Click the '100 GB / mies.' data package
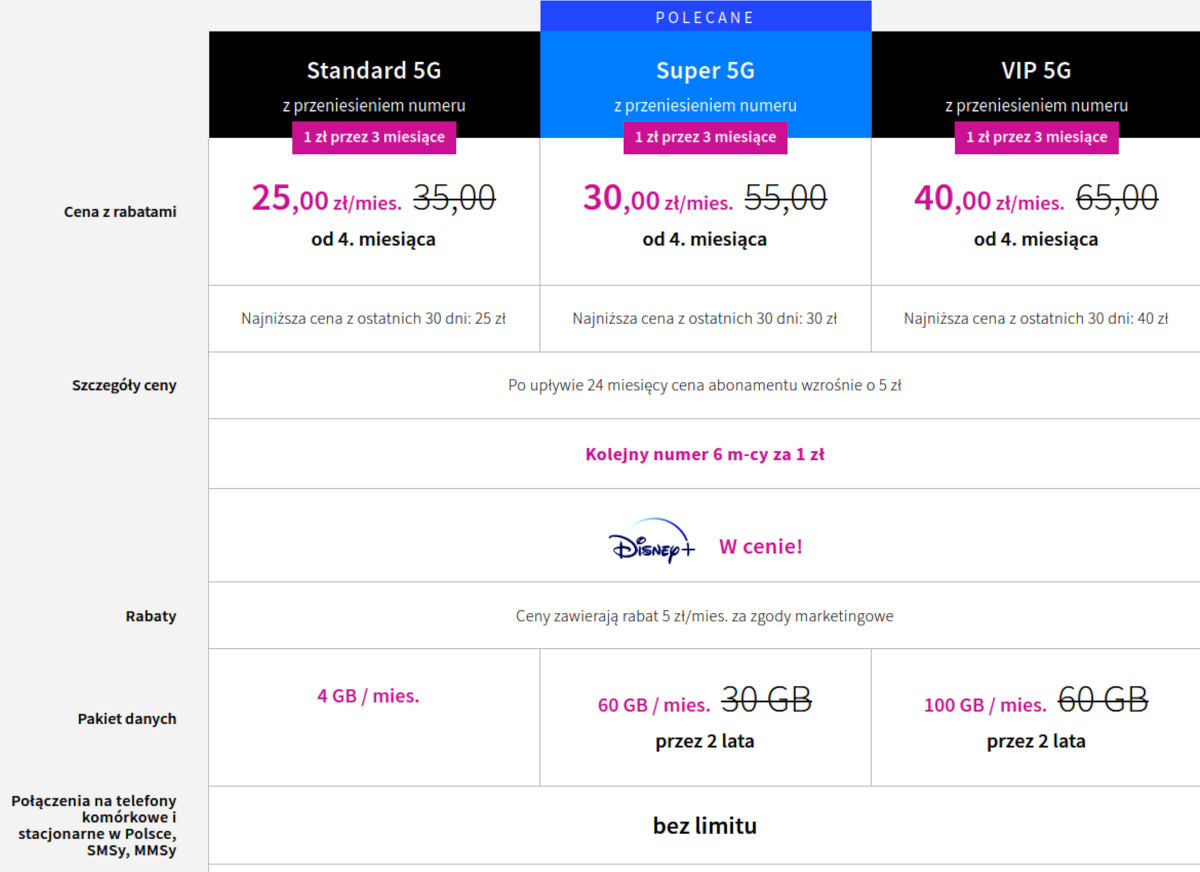Viewport: 1200px width, 872px height. point(984,705)
